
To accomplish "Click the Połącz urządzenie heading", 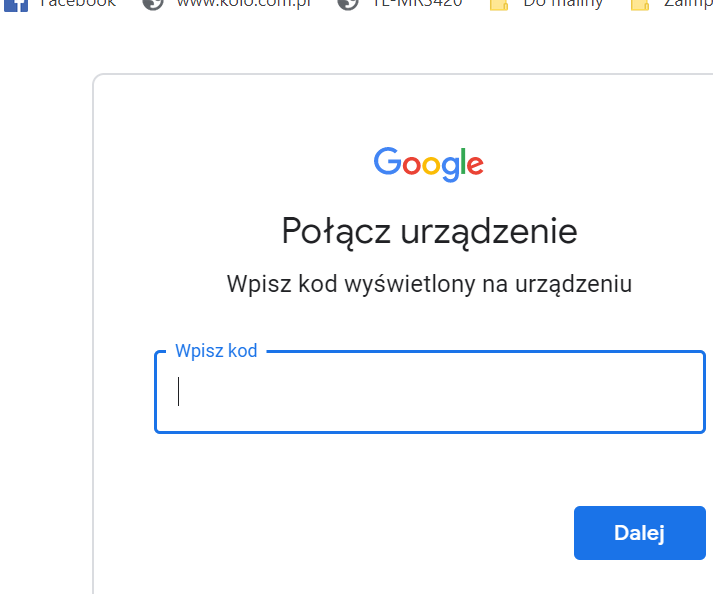I will click(429, 232).
